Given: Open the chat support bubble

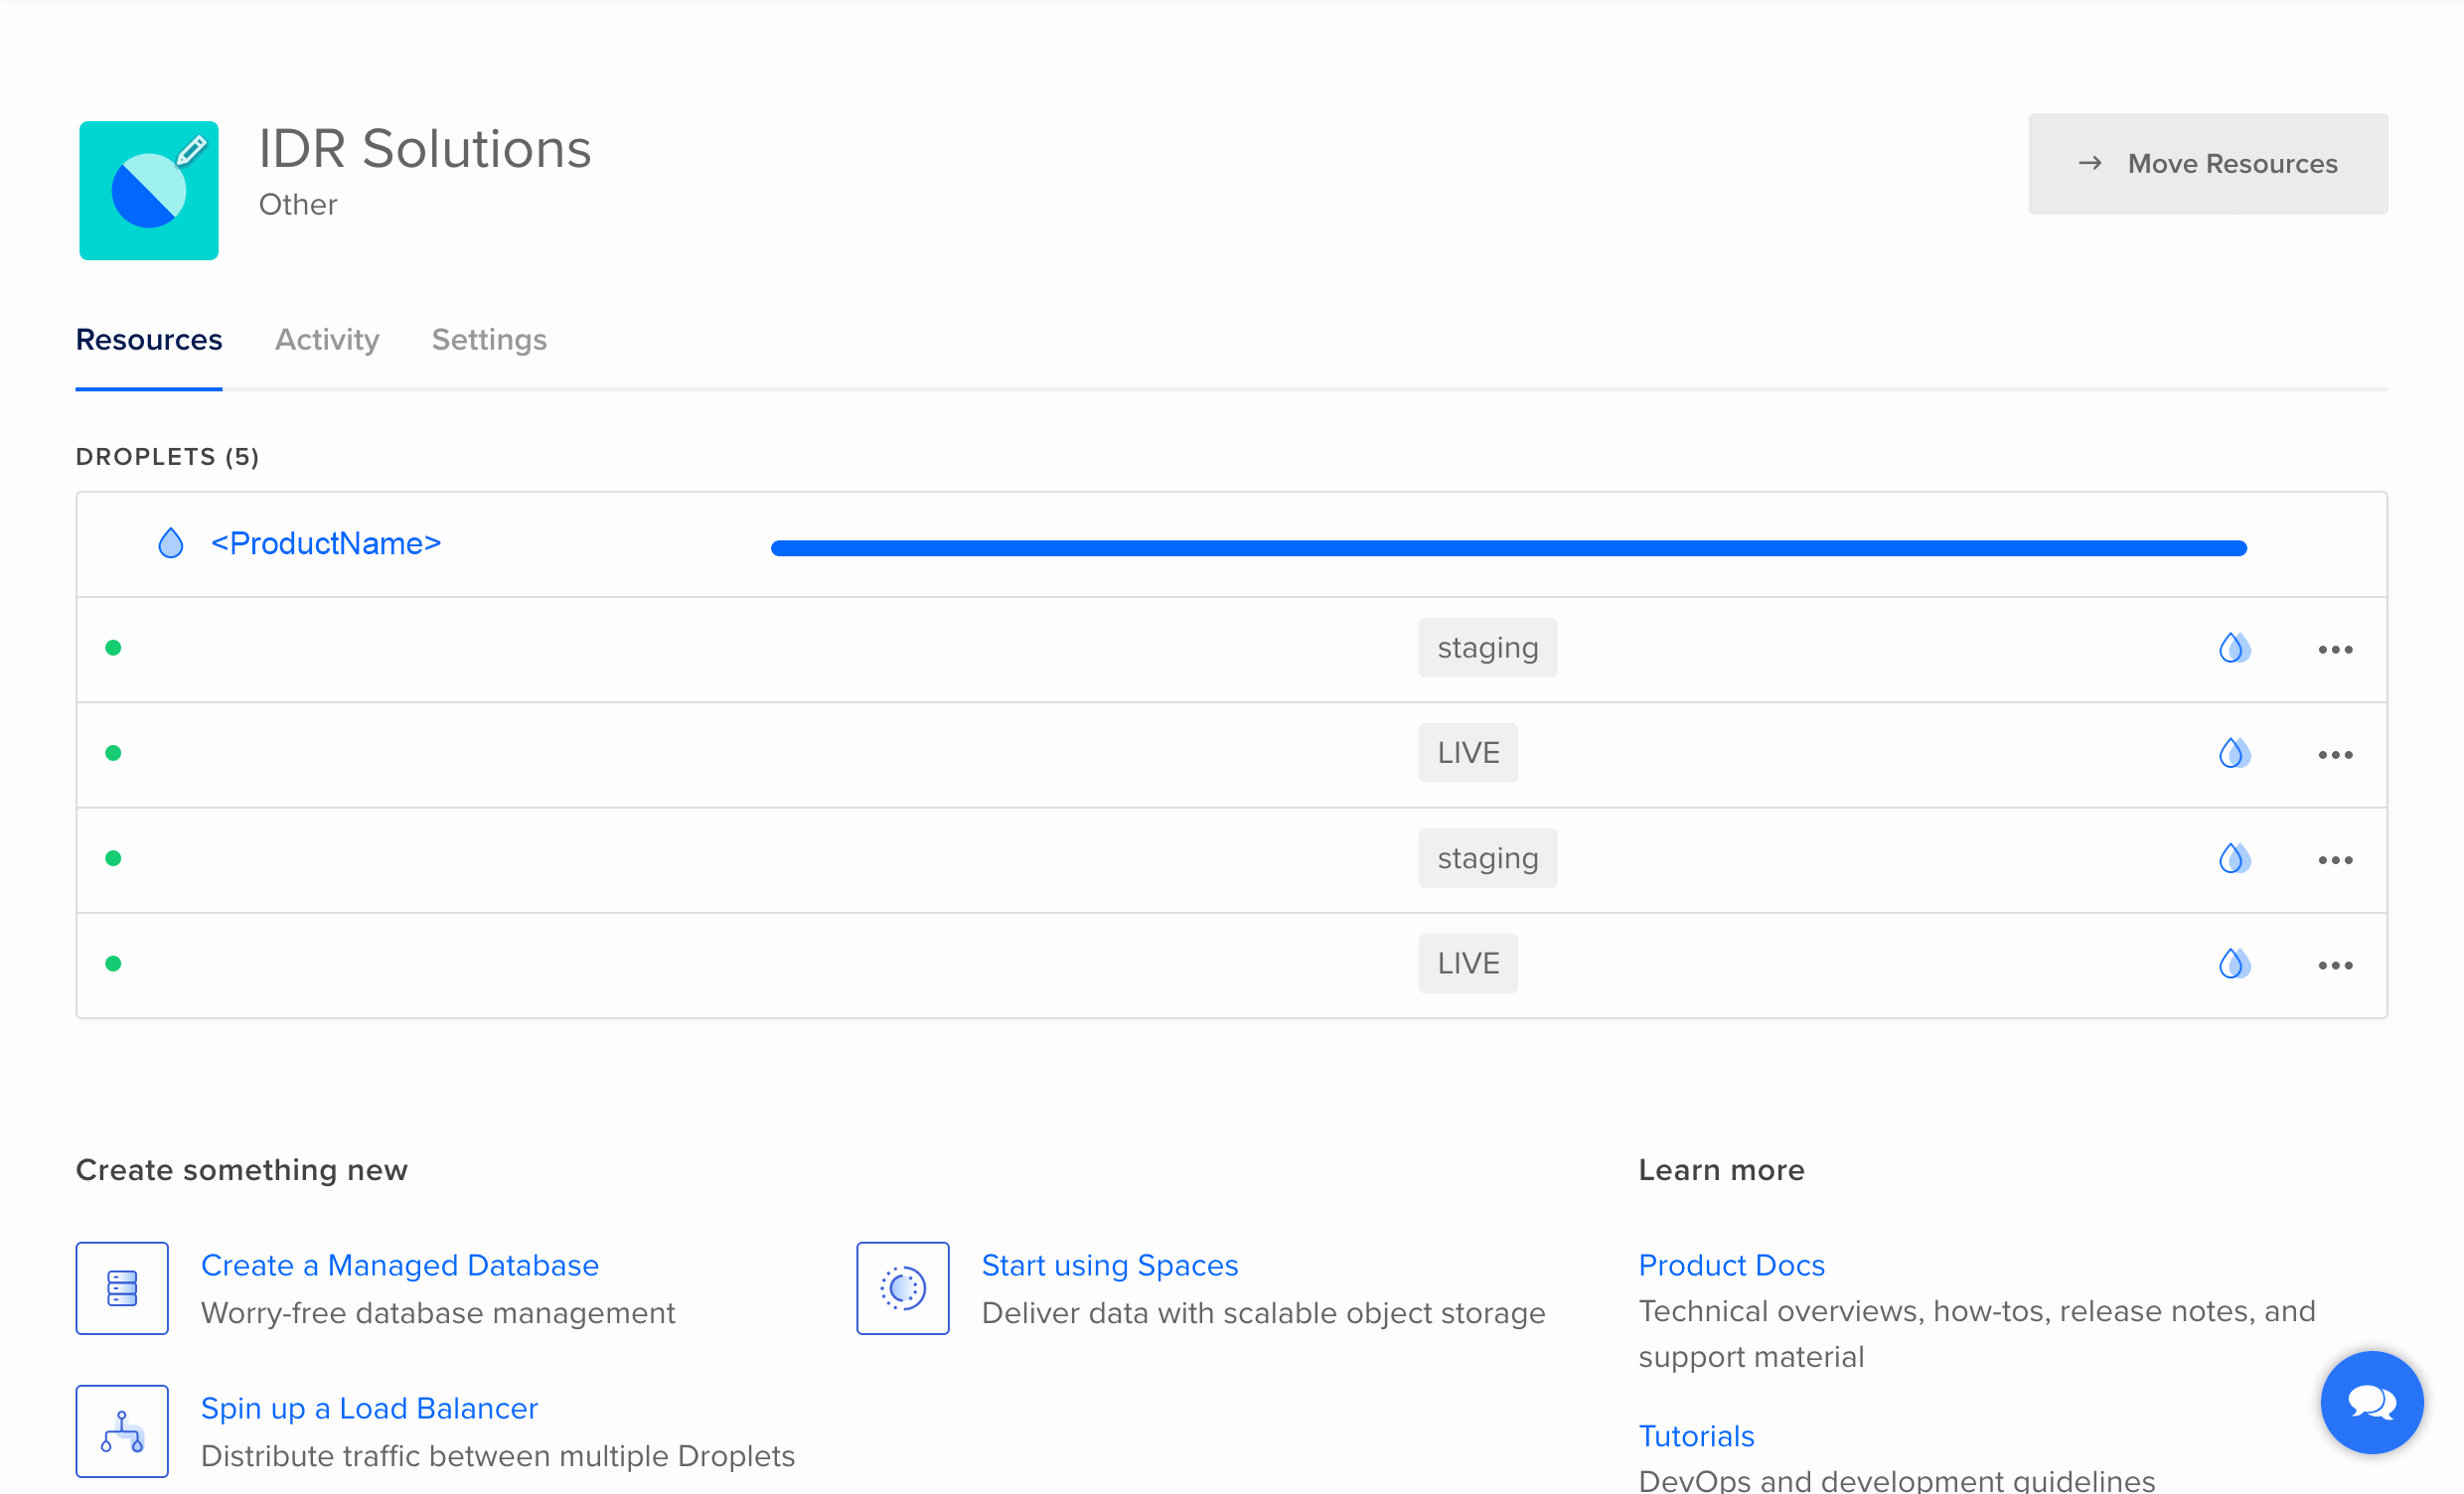Looking at the screenshot, I should (x=2371, y=1402).
